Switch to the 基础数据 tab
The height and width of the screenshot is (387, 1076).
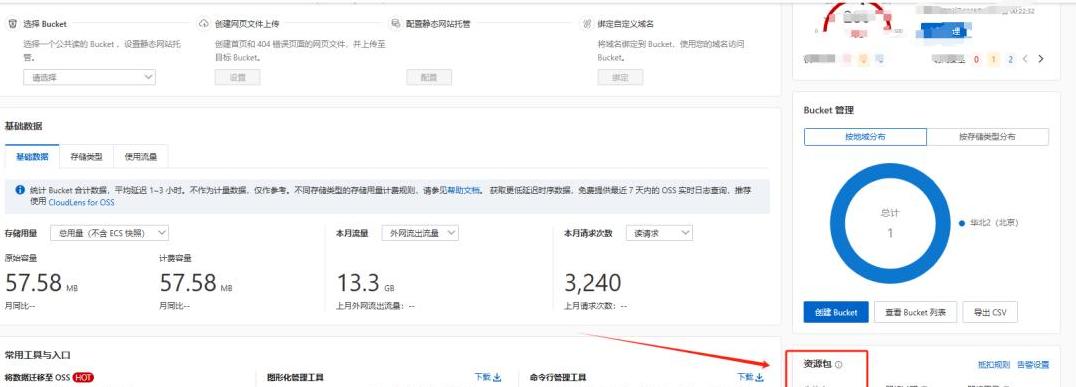32,156
